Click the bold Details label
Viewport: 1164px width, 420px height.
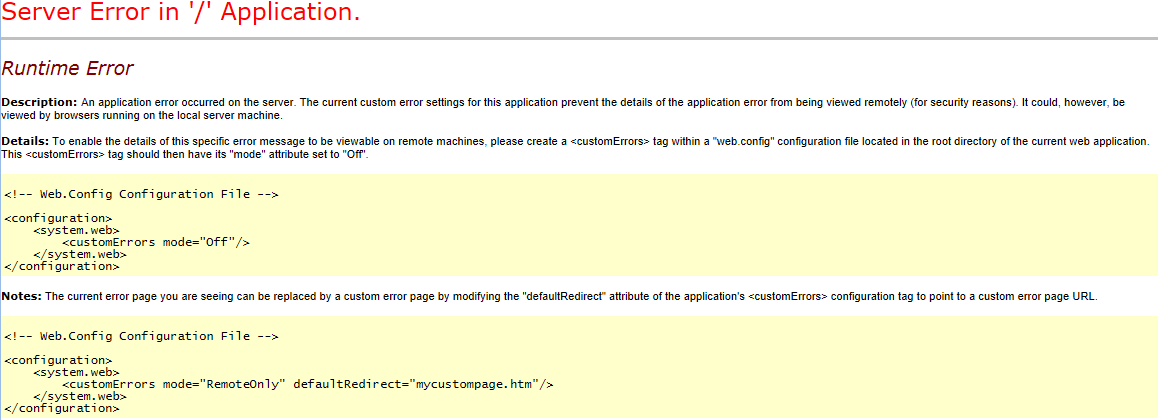[x=25, y=141]
